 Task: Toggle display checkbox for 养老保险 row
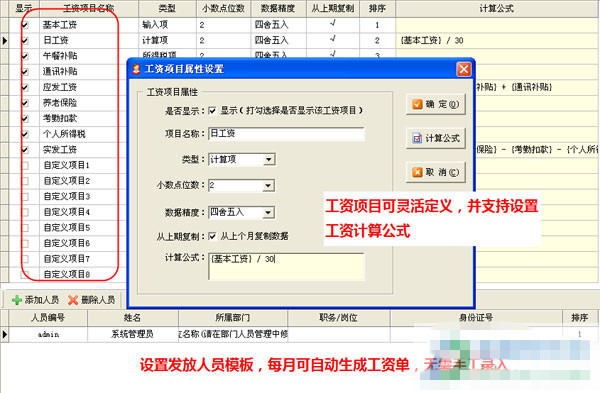coord(25,103)
